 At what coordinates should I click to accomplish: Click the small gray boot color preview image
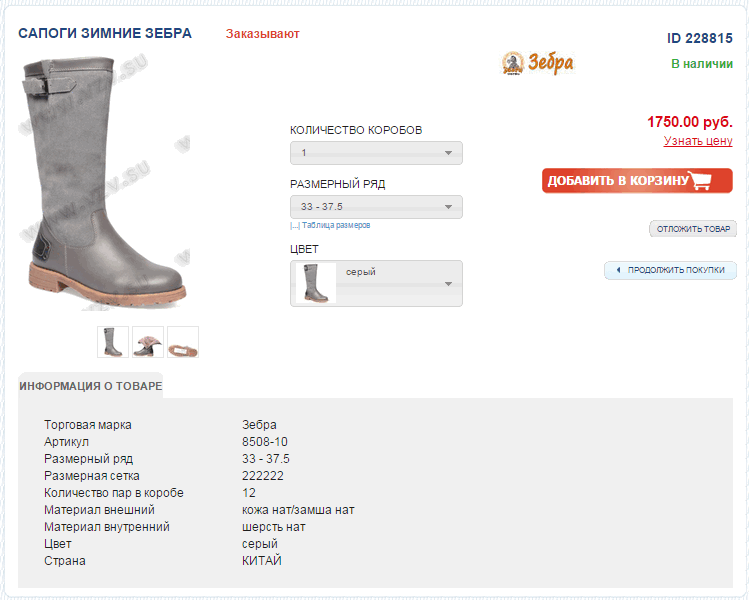tap(316, 283)
